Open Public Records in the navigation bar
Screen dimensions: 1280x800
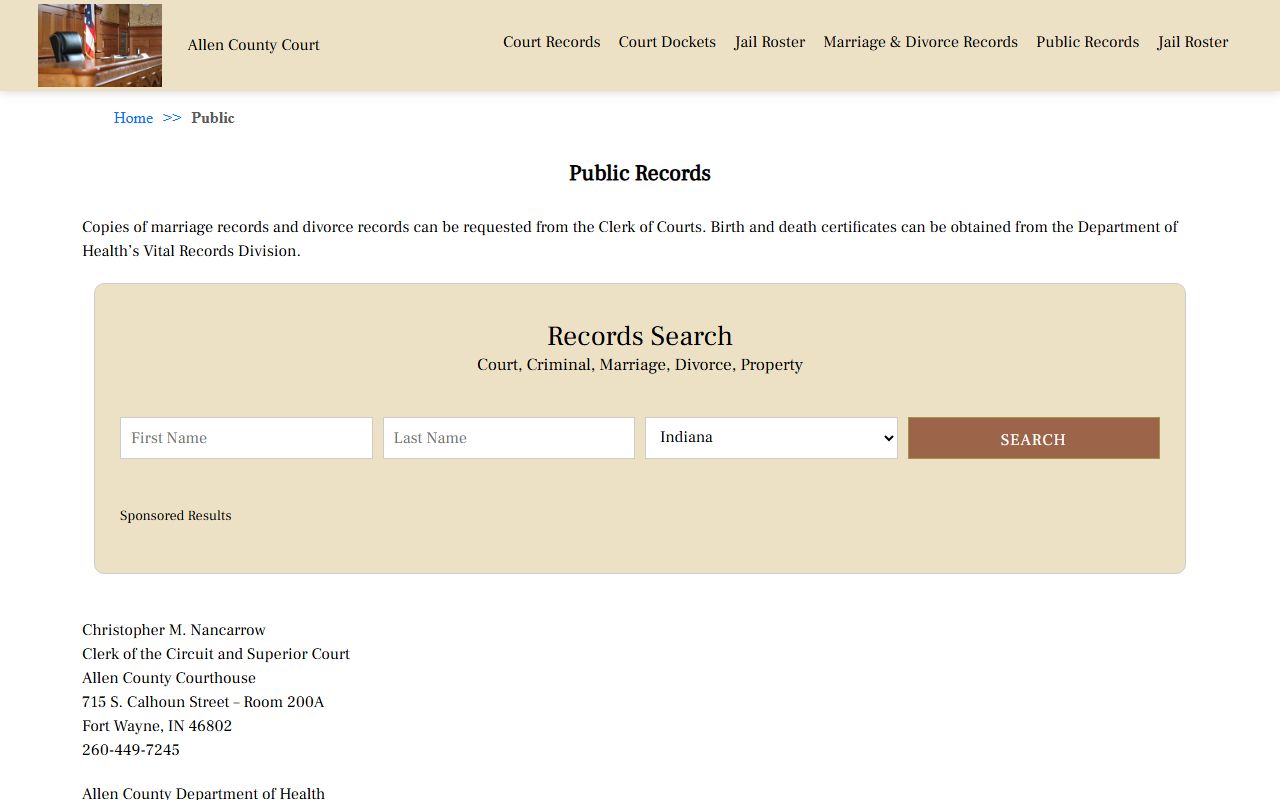point(1088,42)
